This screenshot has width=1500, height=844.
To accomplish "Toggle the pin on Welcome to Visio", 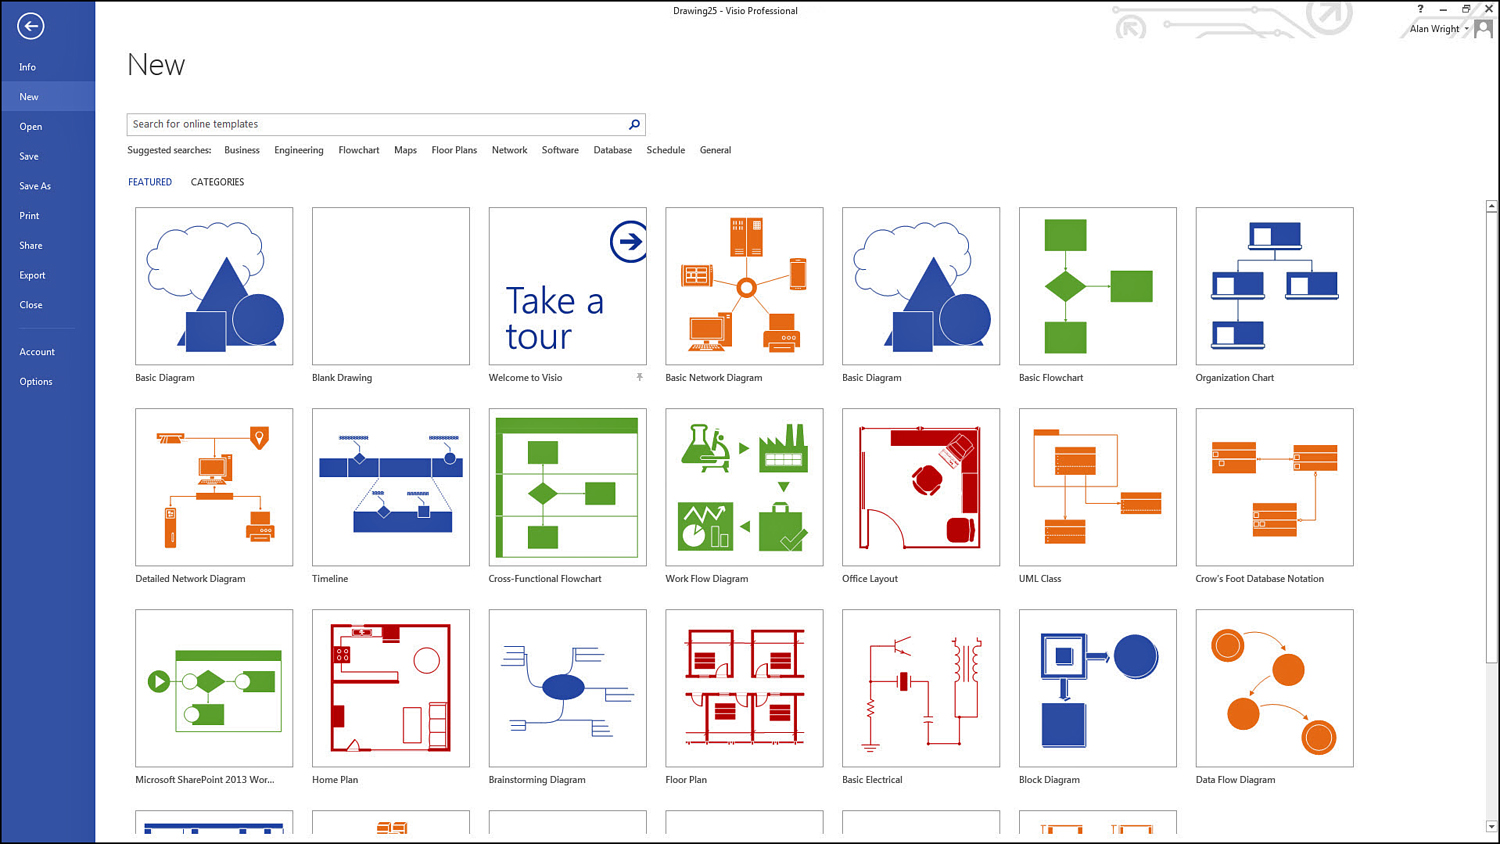I will click(640, 378).
